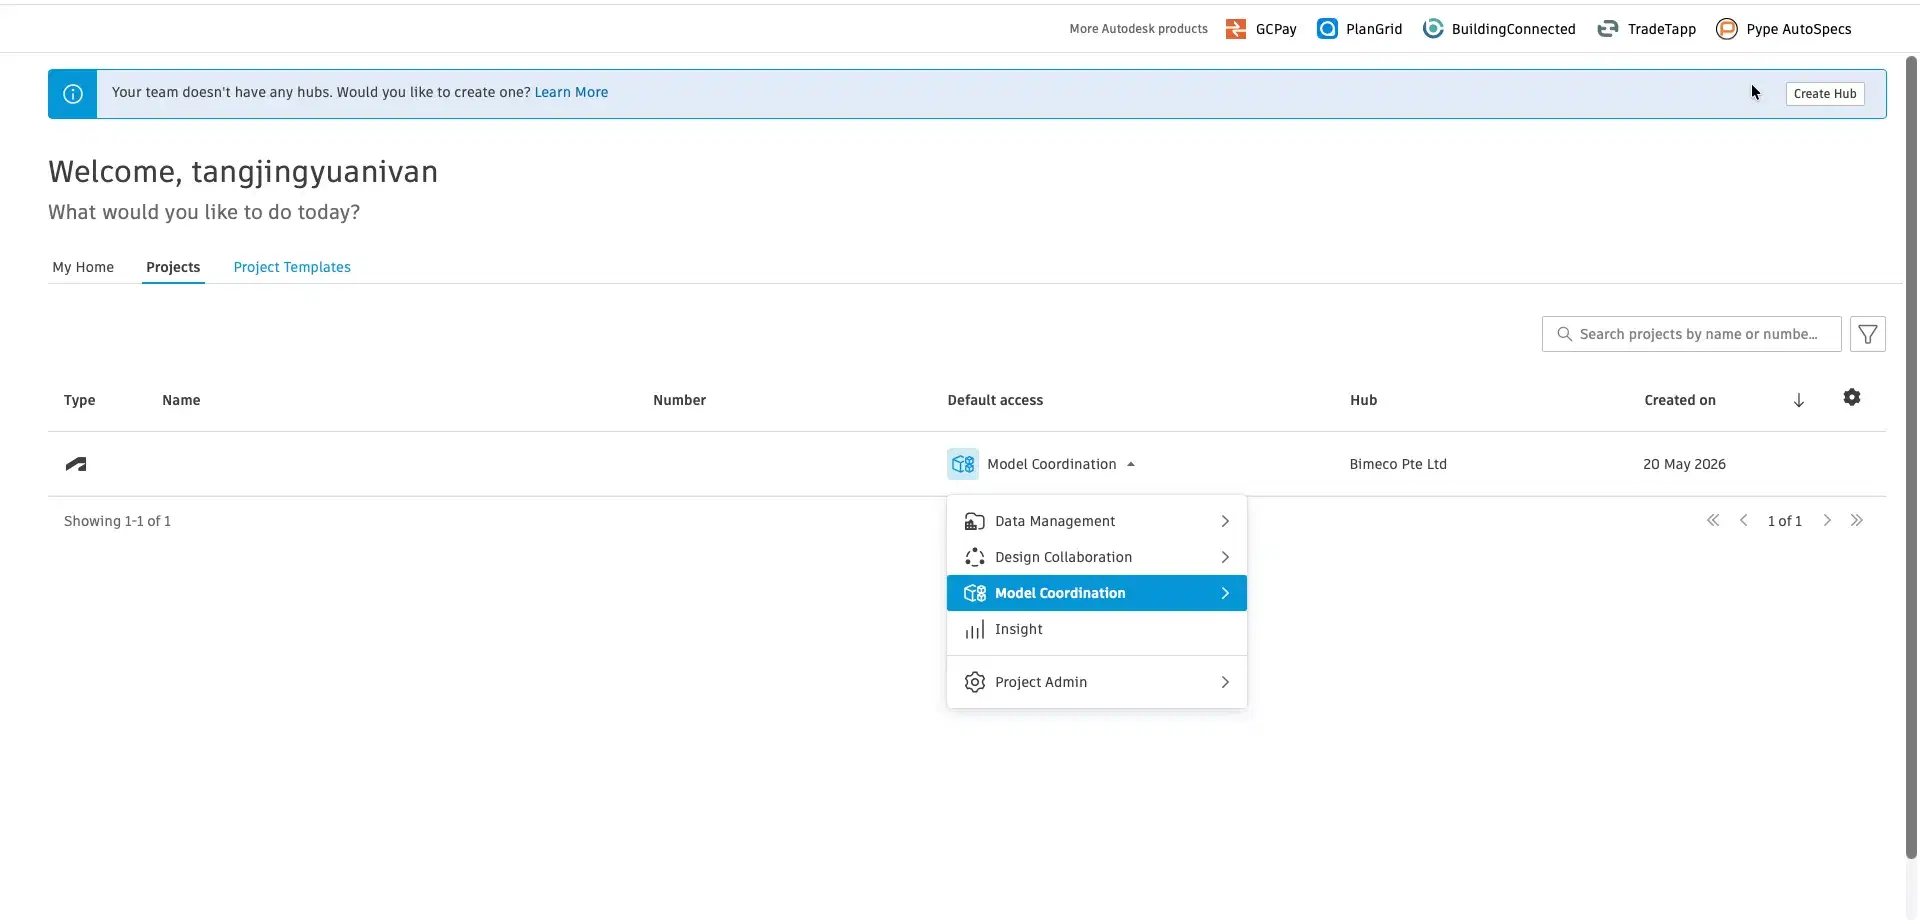Click the More Autodesk products label
The width and height of the screenshot is (1920, 923).
click(x=1138, y=29)
